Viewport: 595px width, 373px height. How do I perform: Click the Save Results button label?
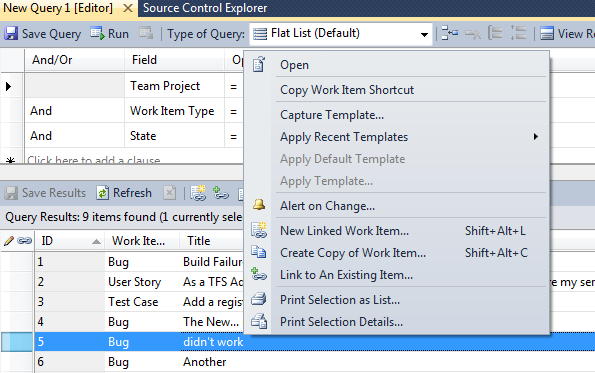tap(54, 193)
